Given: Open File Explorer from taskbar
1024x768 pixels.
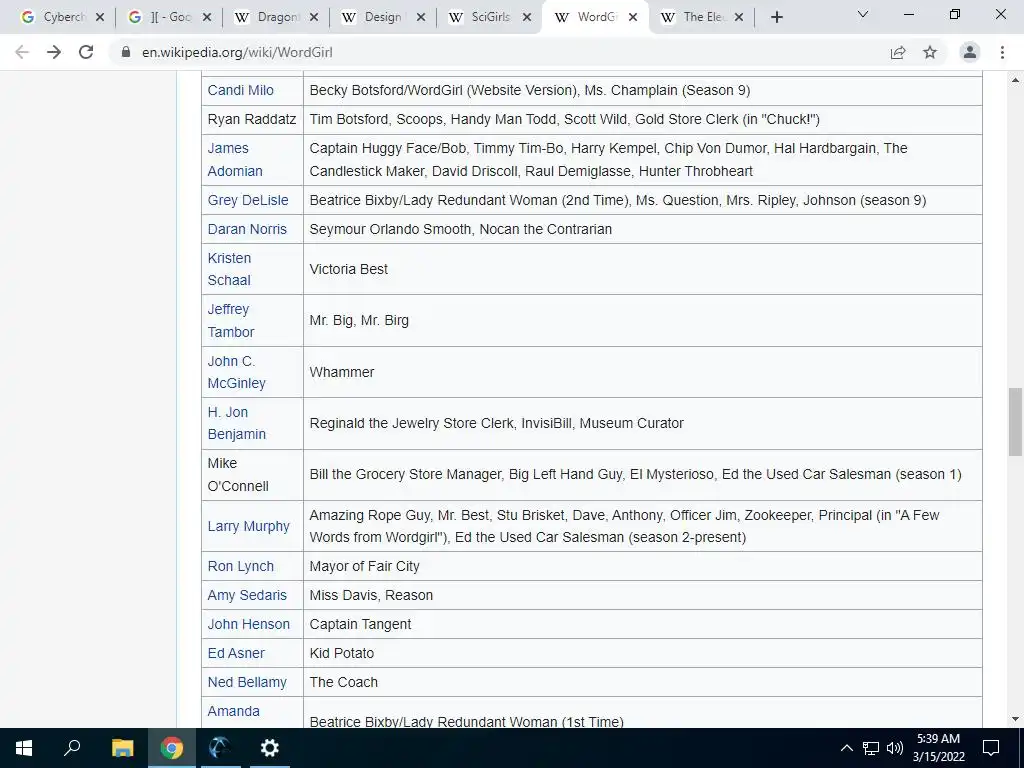Looking at the screenshot, I should coord(122,748).
